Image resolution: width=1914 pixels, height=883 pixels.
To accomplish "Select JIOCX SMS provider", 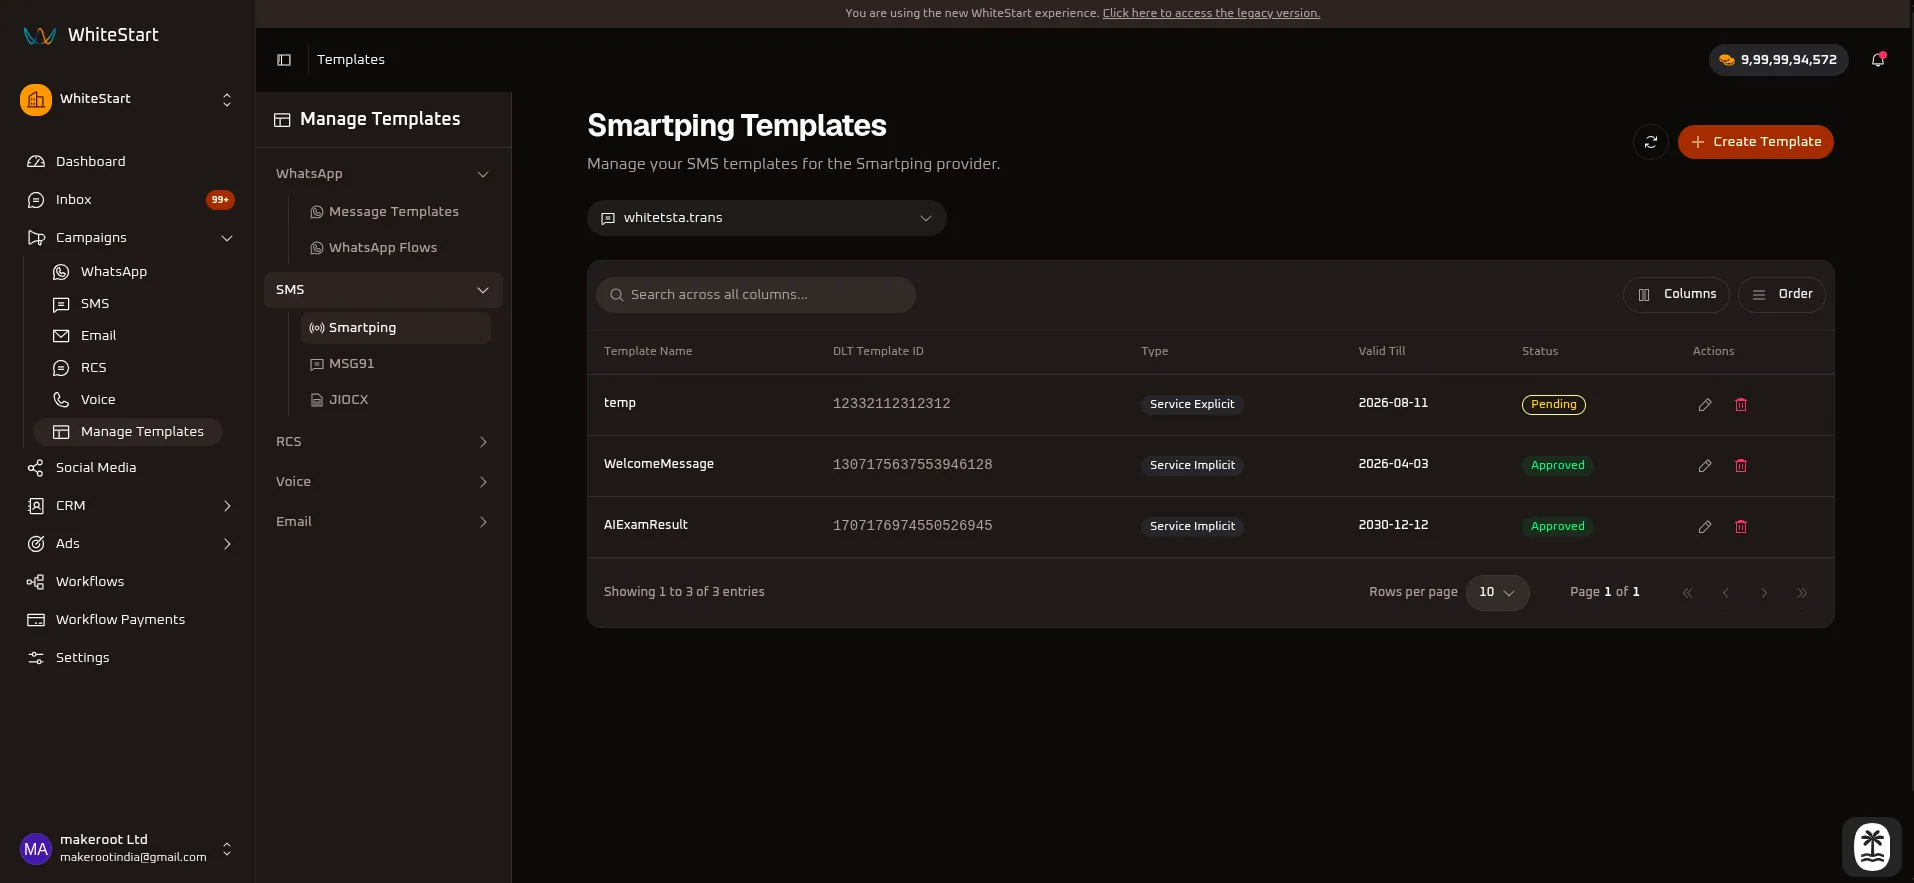I will click(x=394, y=399).
